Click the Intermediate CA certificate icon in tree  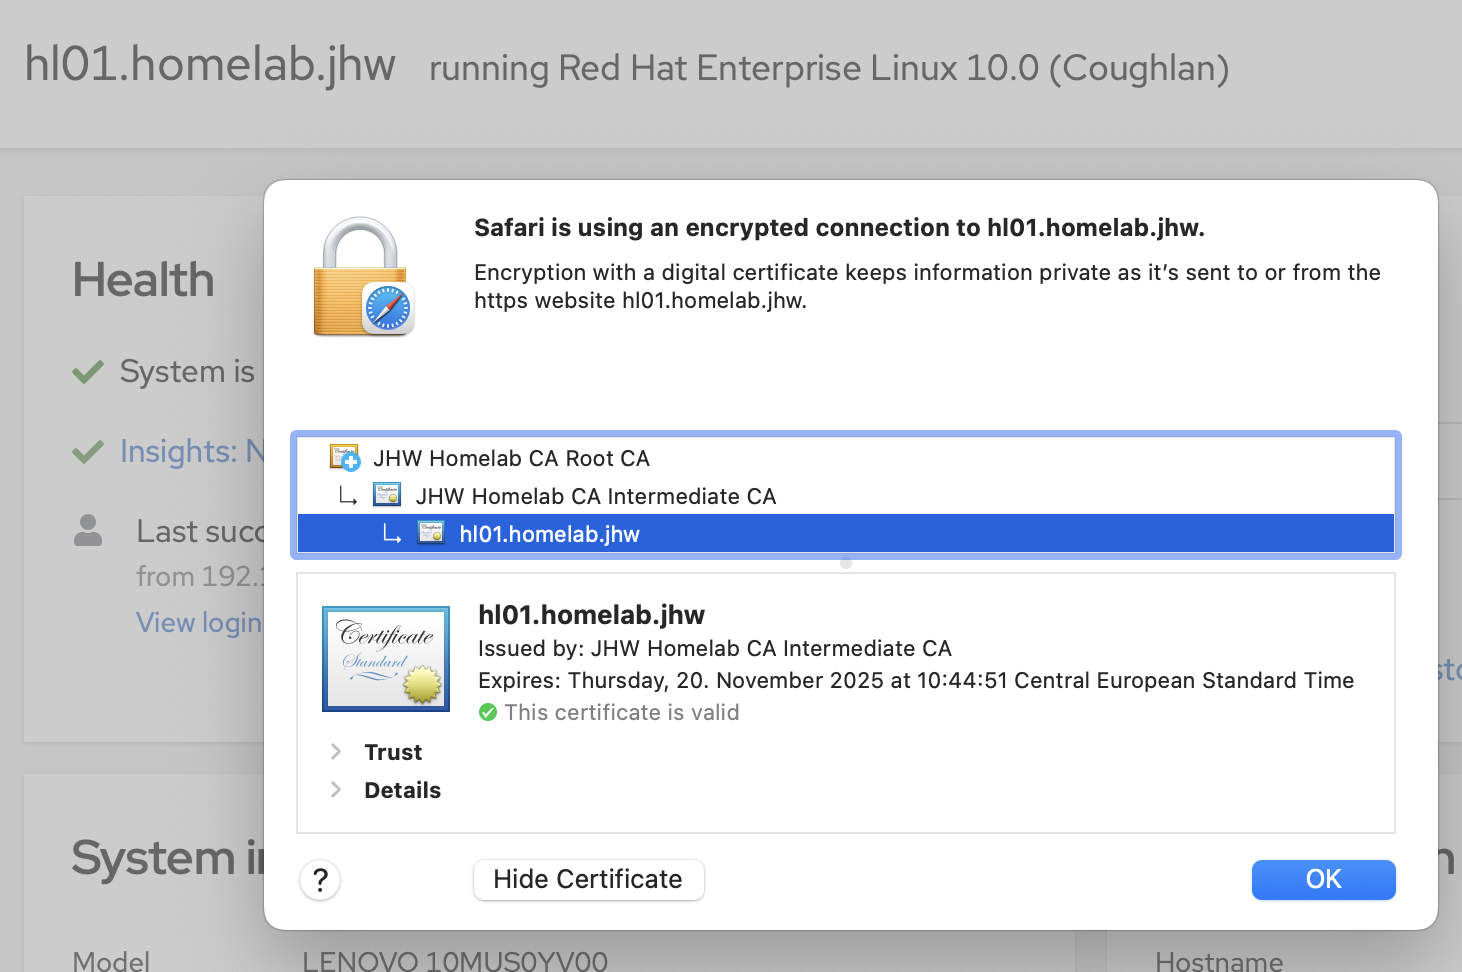tap(387, 495)
